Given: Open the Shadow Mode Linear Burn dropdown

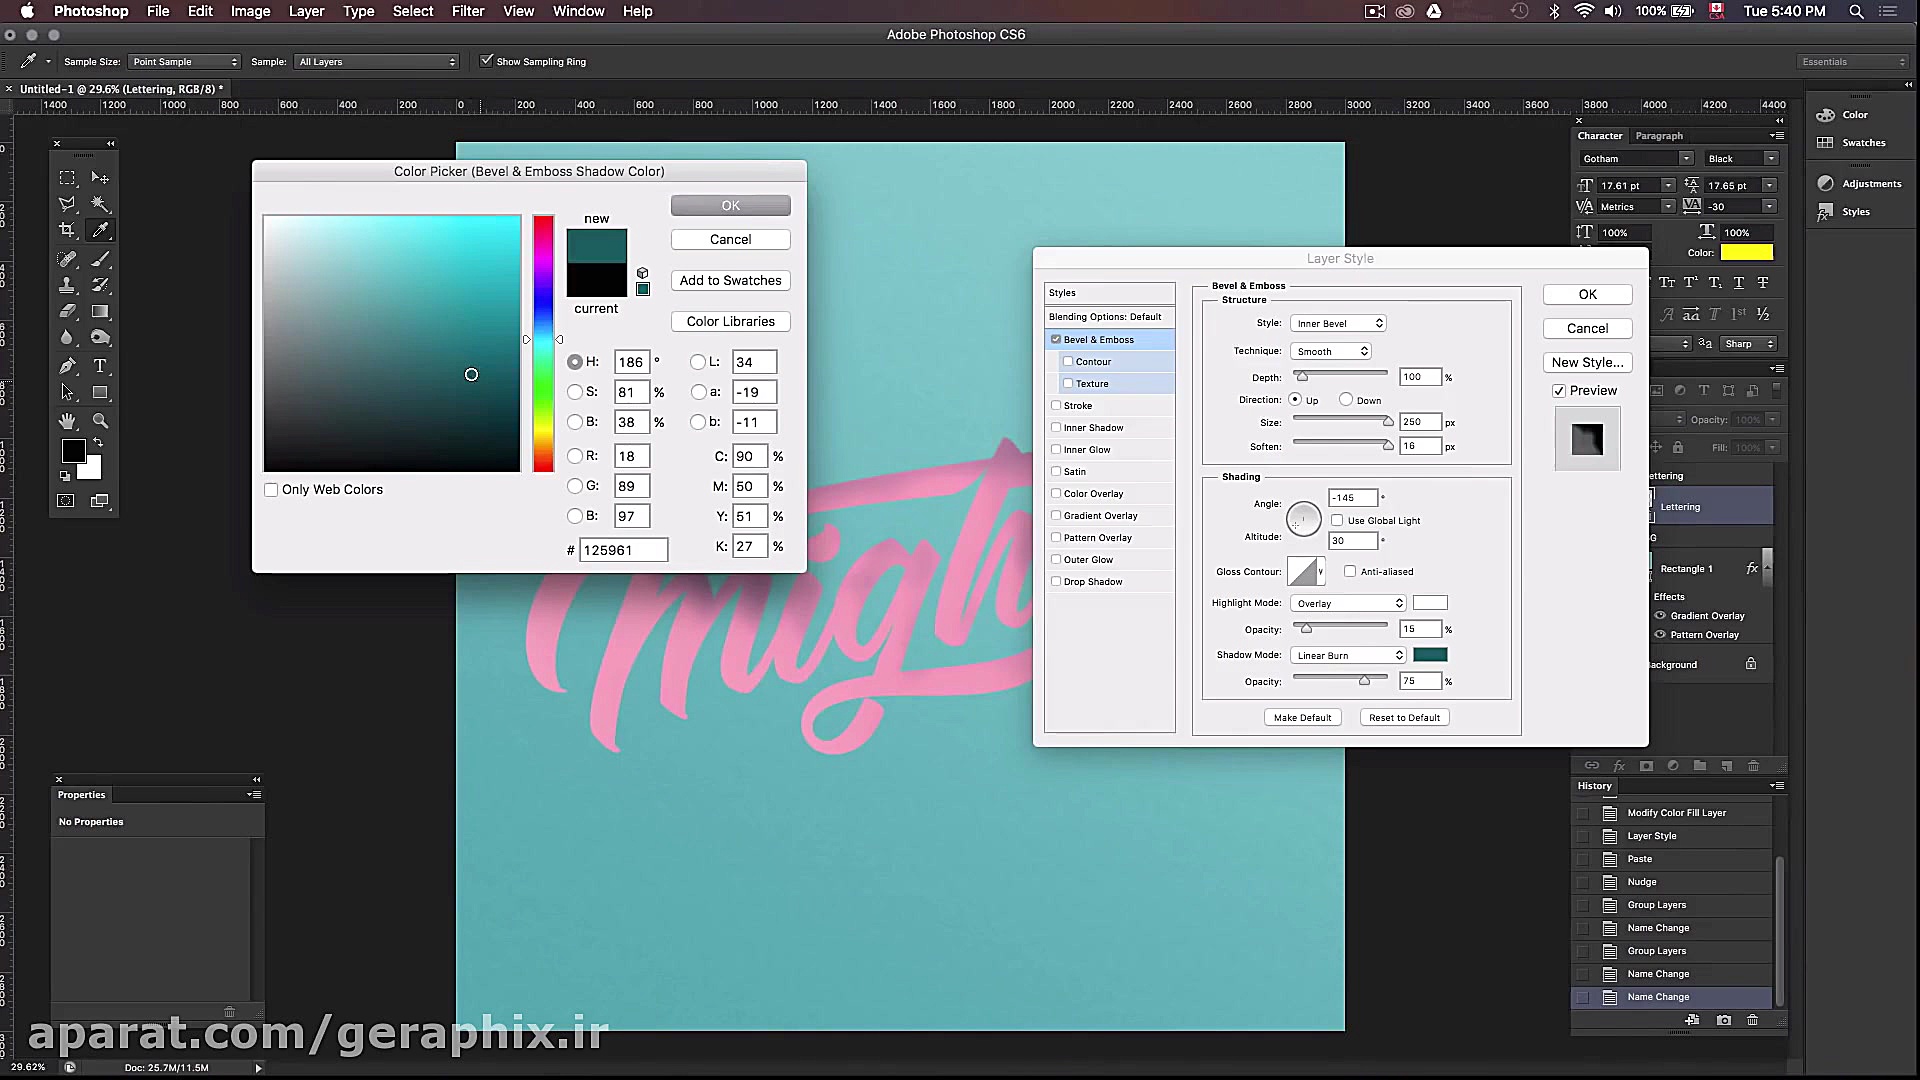Looking at the screenshot, I should (x=1348, y=656).
